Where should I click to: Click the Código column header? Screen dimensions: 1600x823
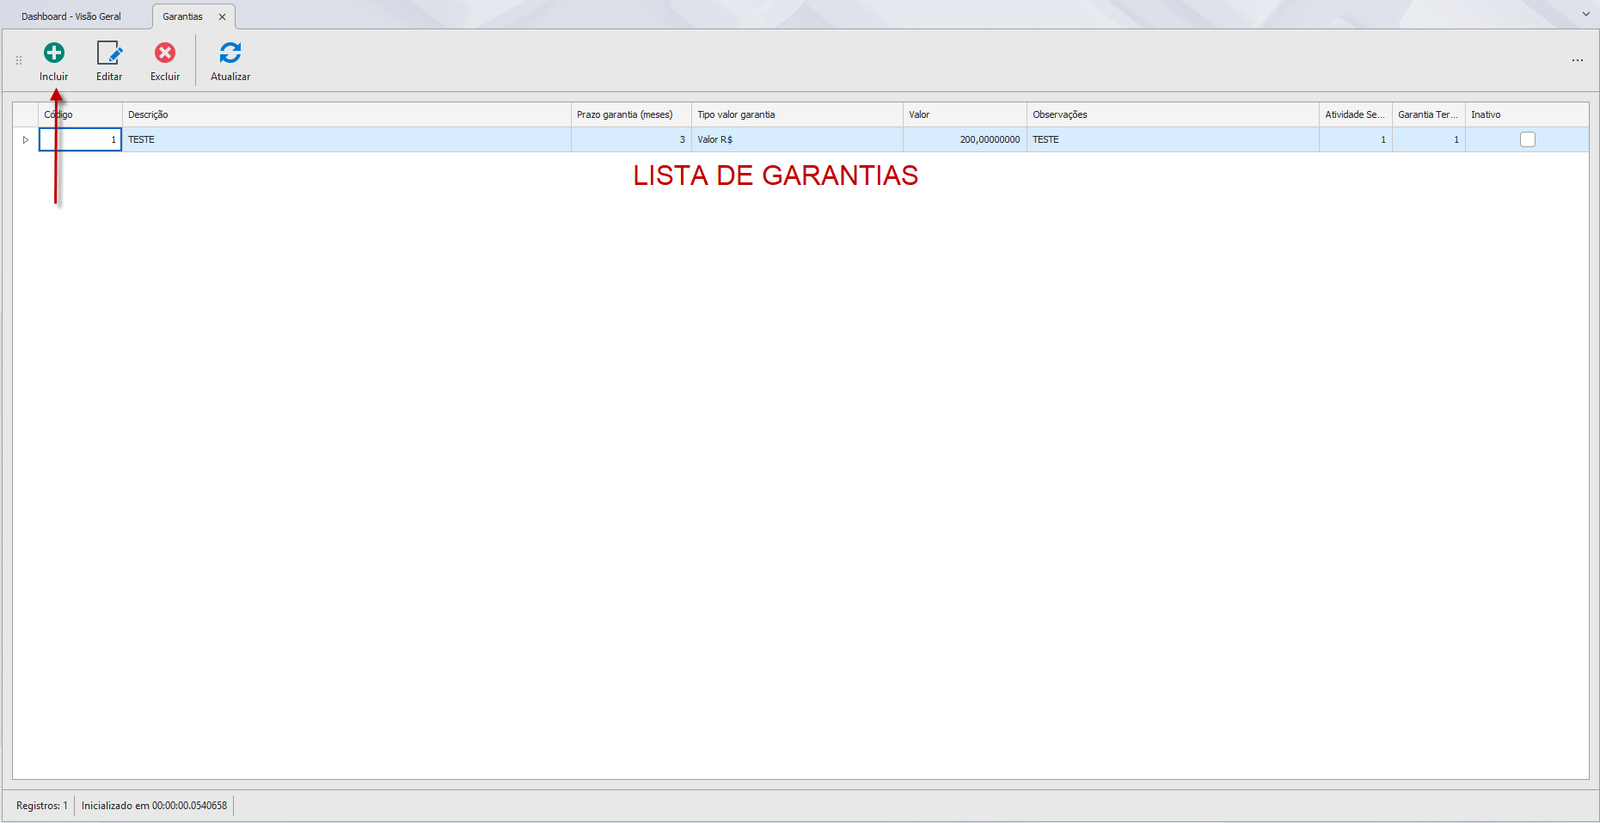pyautogui.click(x=80, y=115)
